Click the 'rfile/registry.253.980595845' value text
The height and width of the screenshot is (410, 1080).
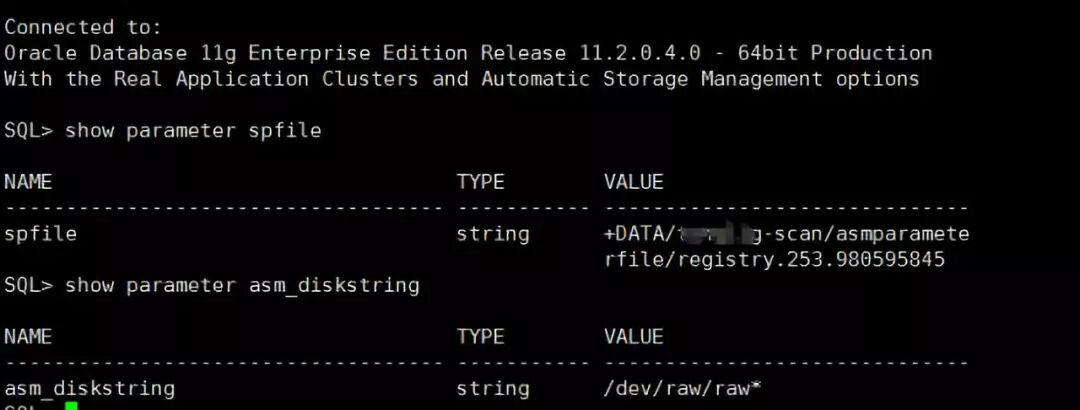pyautogui.click(x=774, y=260)
